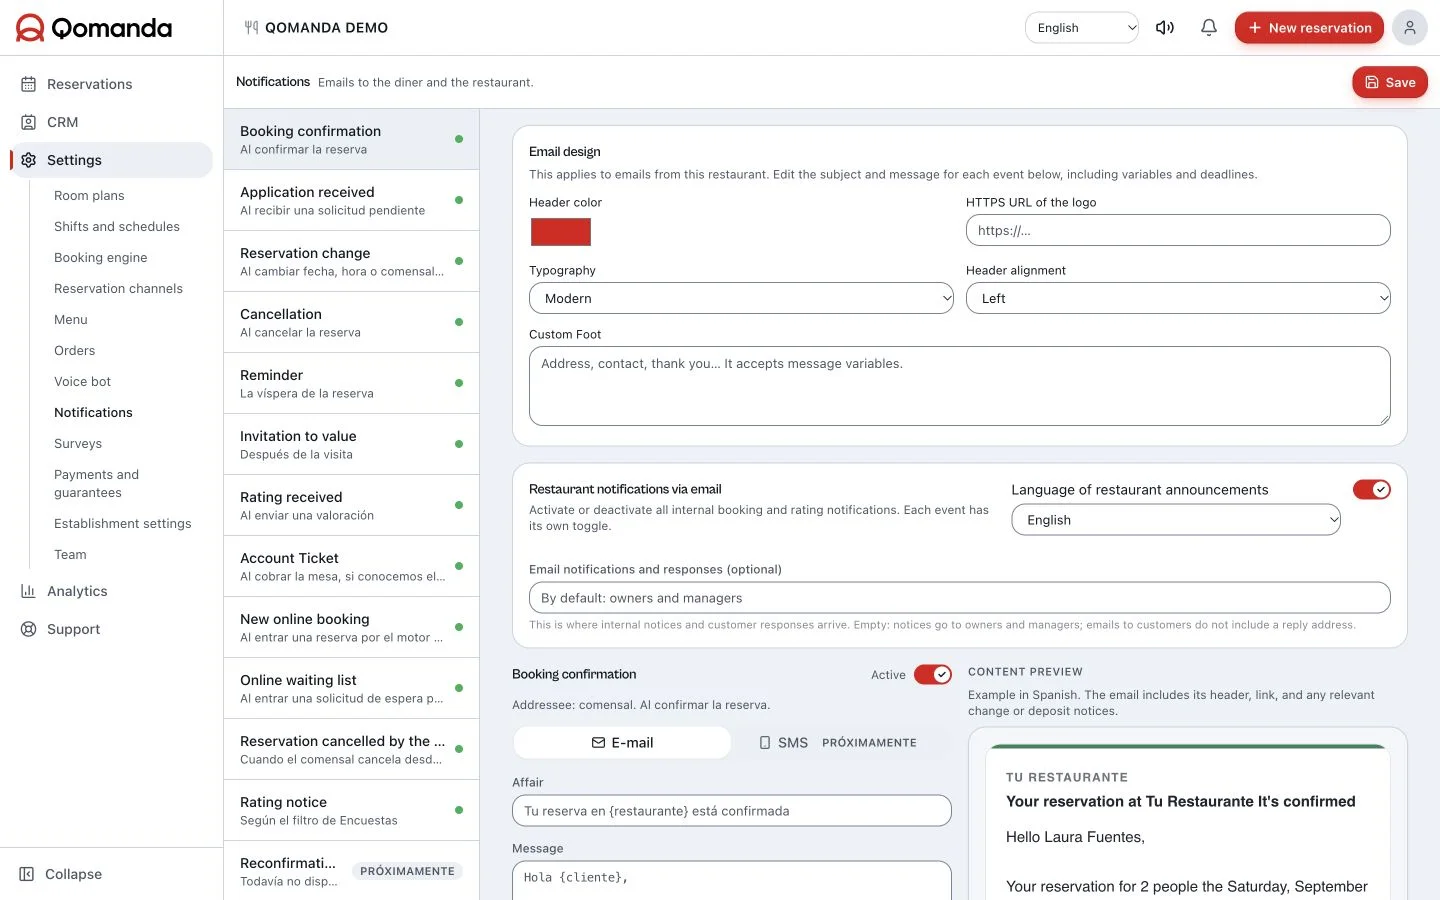This screenshot has height=900, width=1440.
Task: Click the HTTPS logo URL field
Action: pyautogui.click(x=1178, y=230)
